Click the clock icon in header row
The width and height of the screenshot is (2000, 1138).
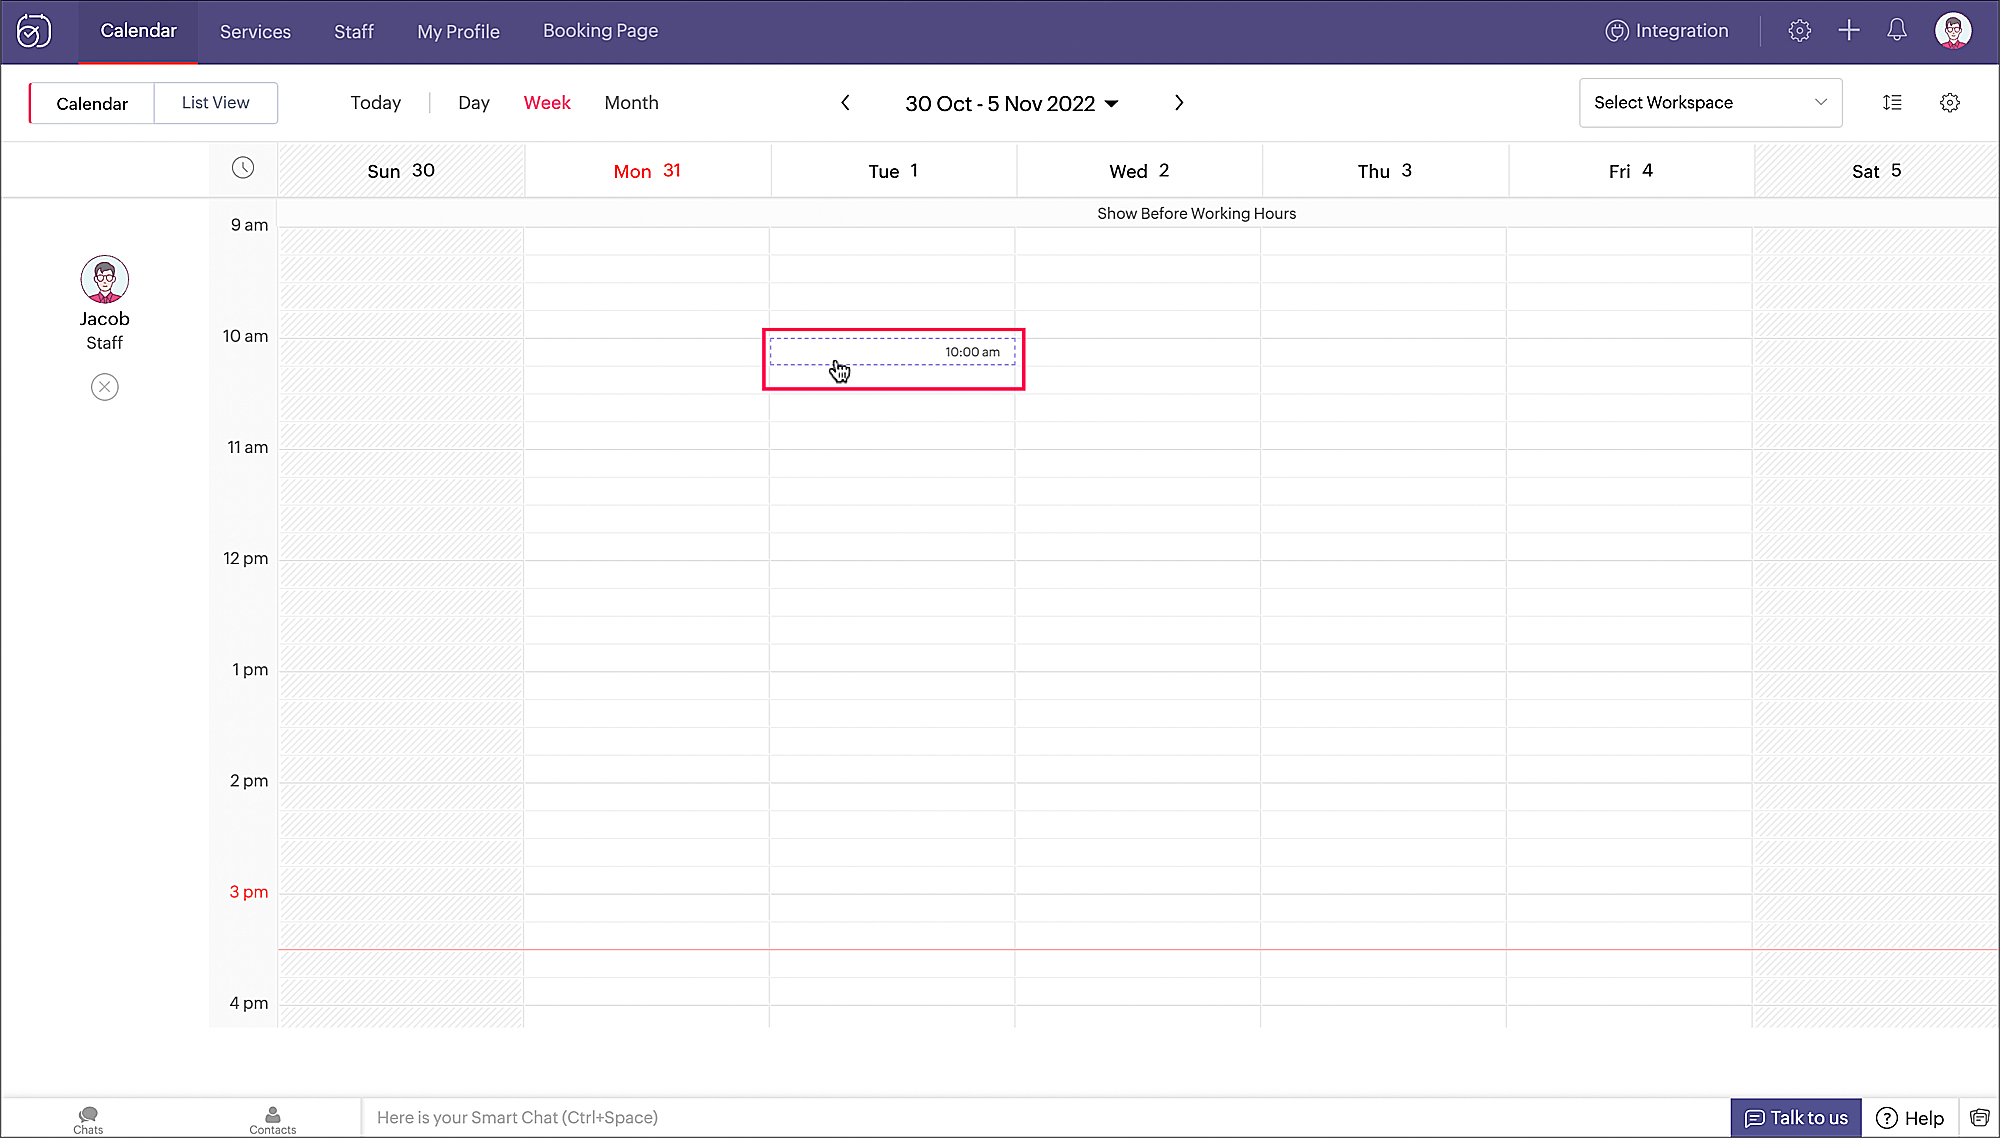243,168
